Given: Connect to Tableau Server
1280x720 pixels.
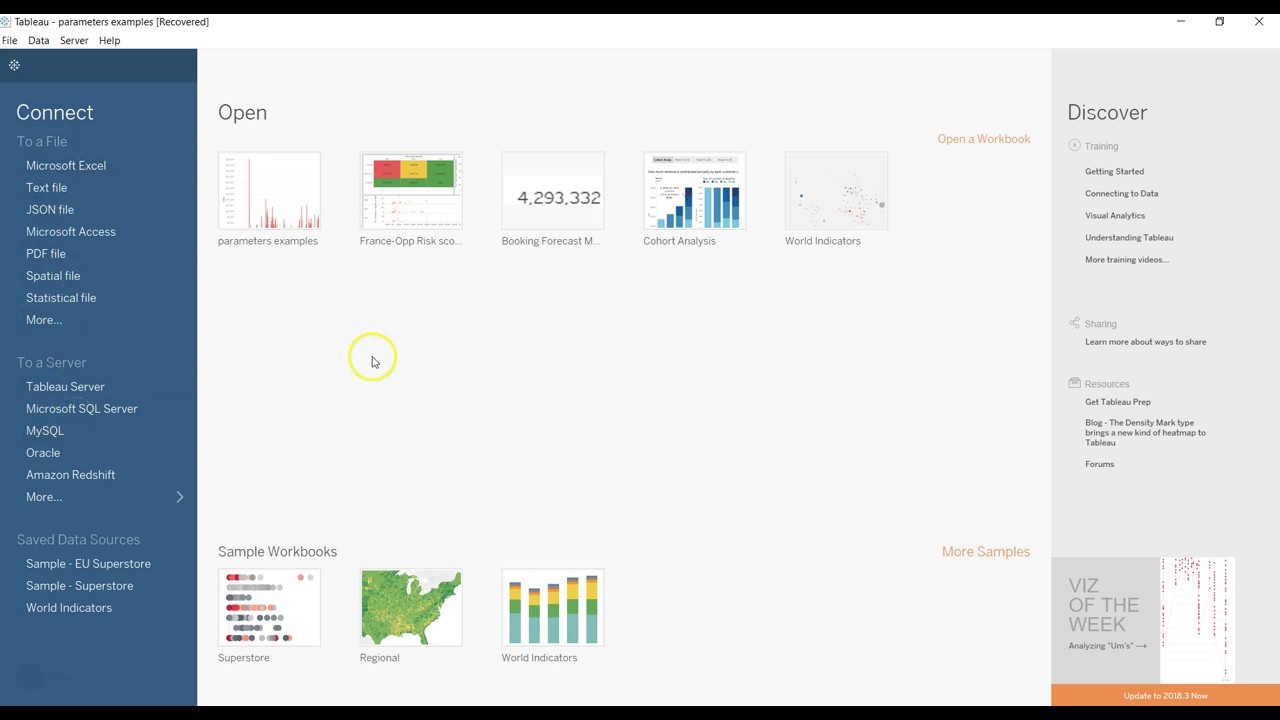Looking at the screenshot, I should [65, 387].
